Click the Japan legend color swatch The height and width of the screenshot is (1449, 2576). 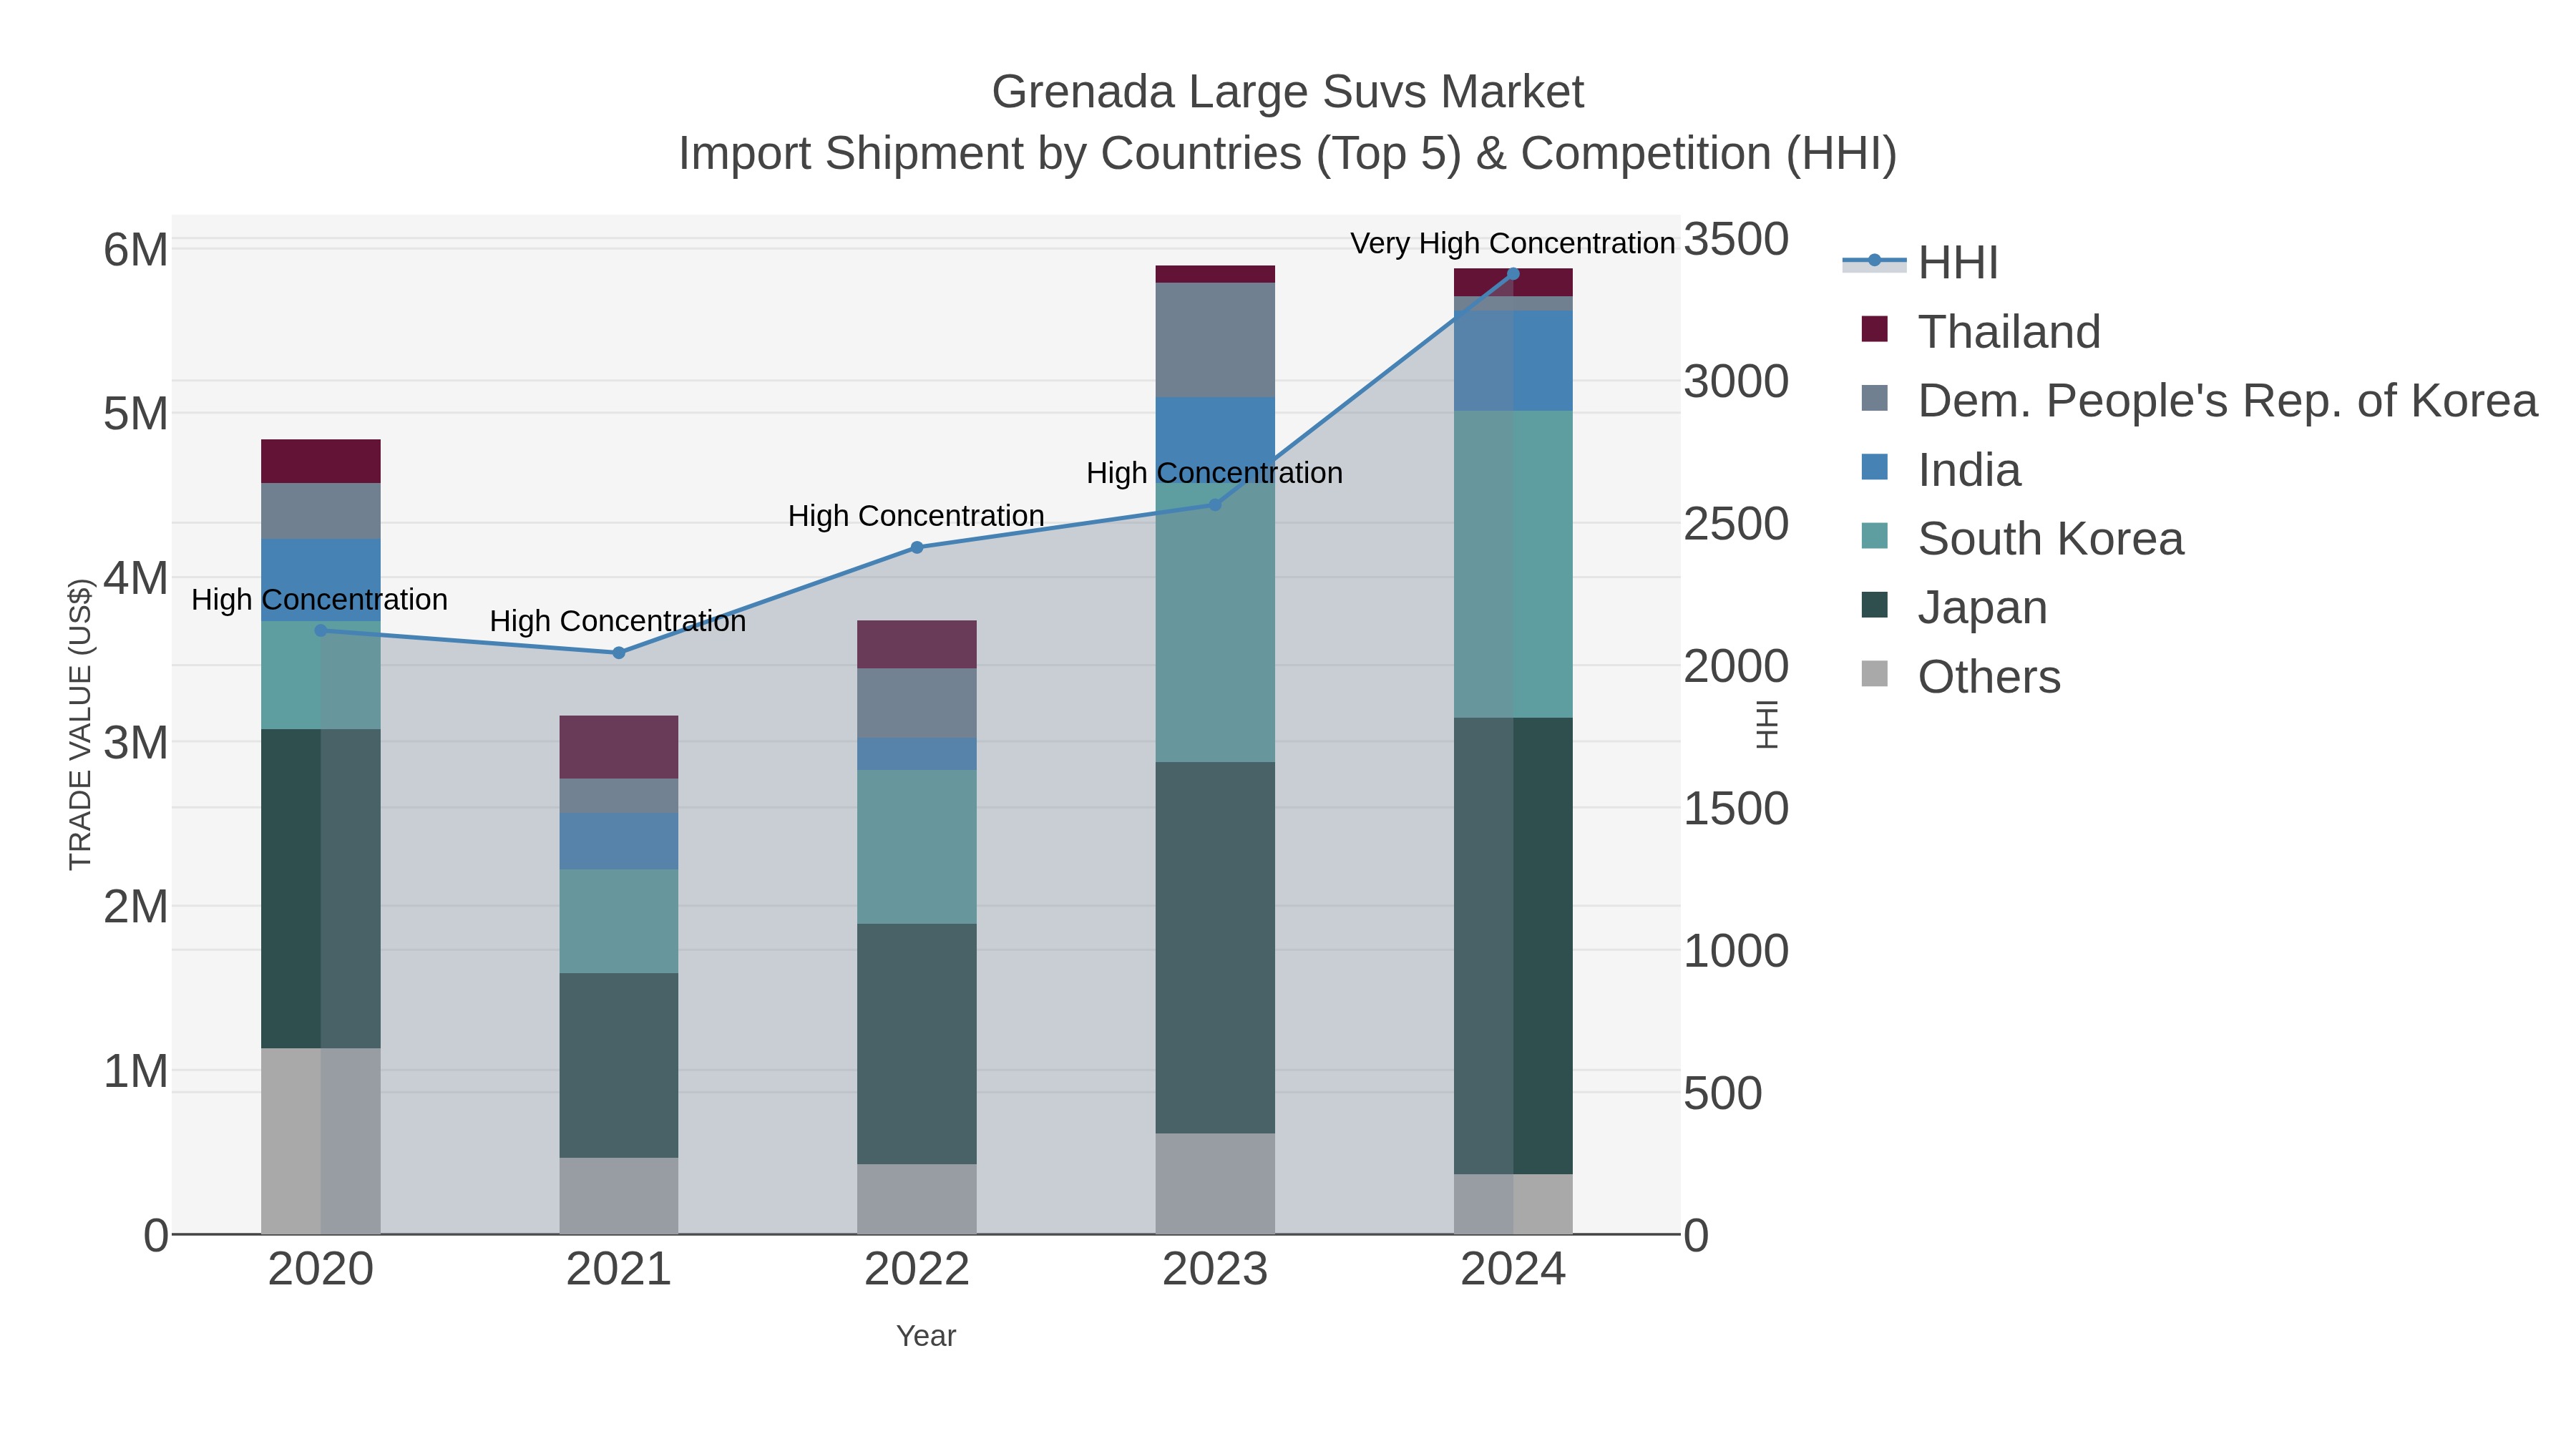point(1874,605)
